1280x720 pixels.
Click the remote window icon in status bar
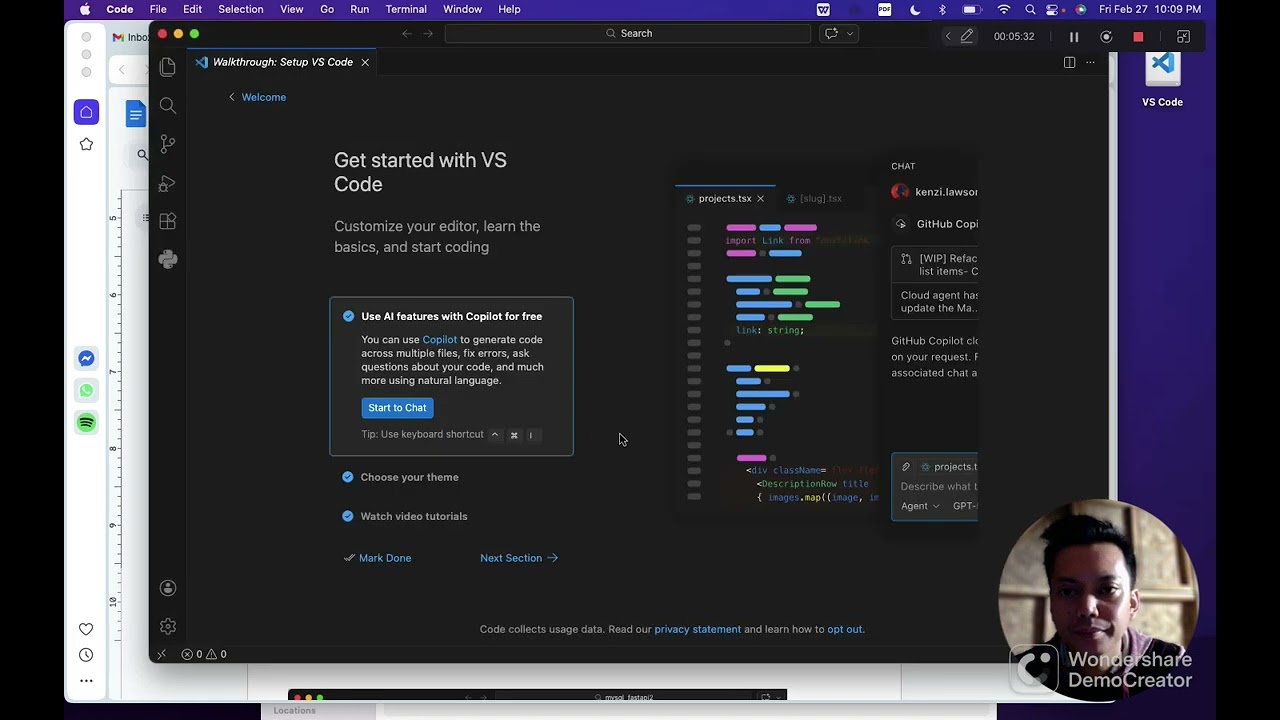[x=161, y=654]
